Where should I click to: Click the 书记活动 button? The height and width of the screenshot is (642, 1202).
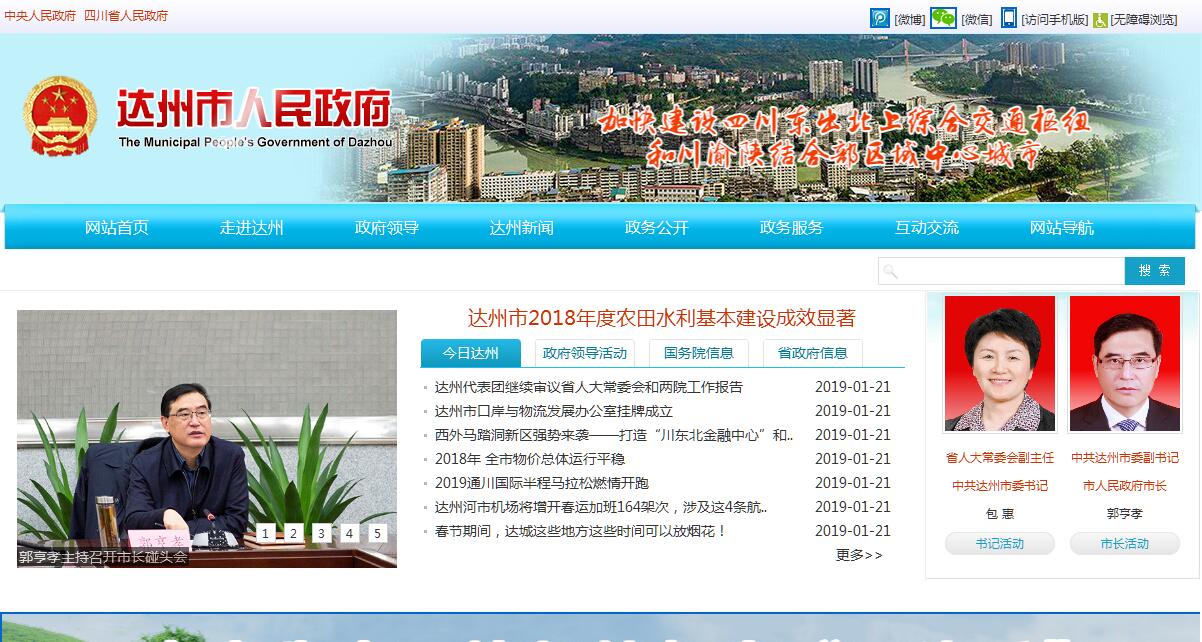click(999, 544)
